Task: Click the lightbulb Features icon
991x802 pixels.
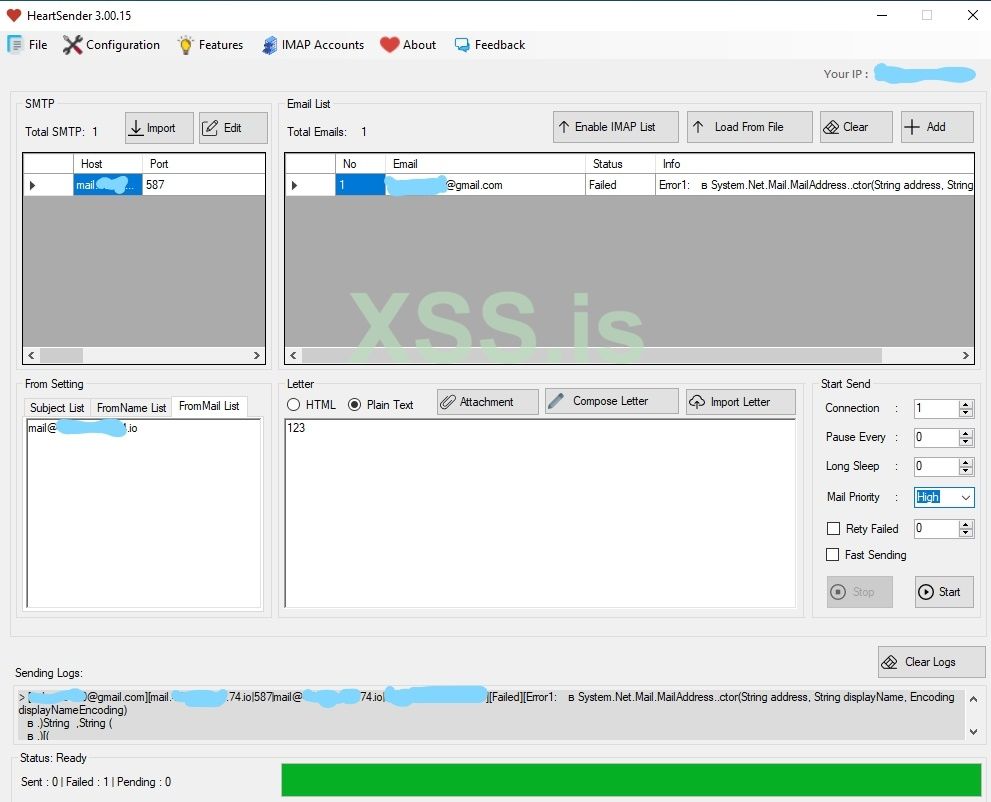Action: coord(185,45)
